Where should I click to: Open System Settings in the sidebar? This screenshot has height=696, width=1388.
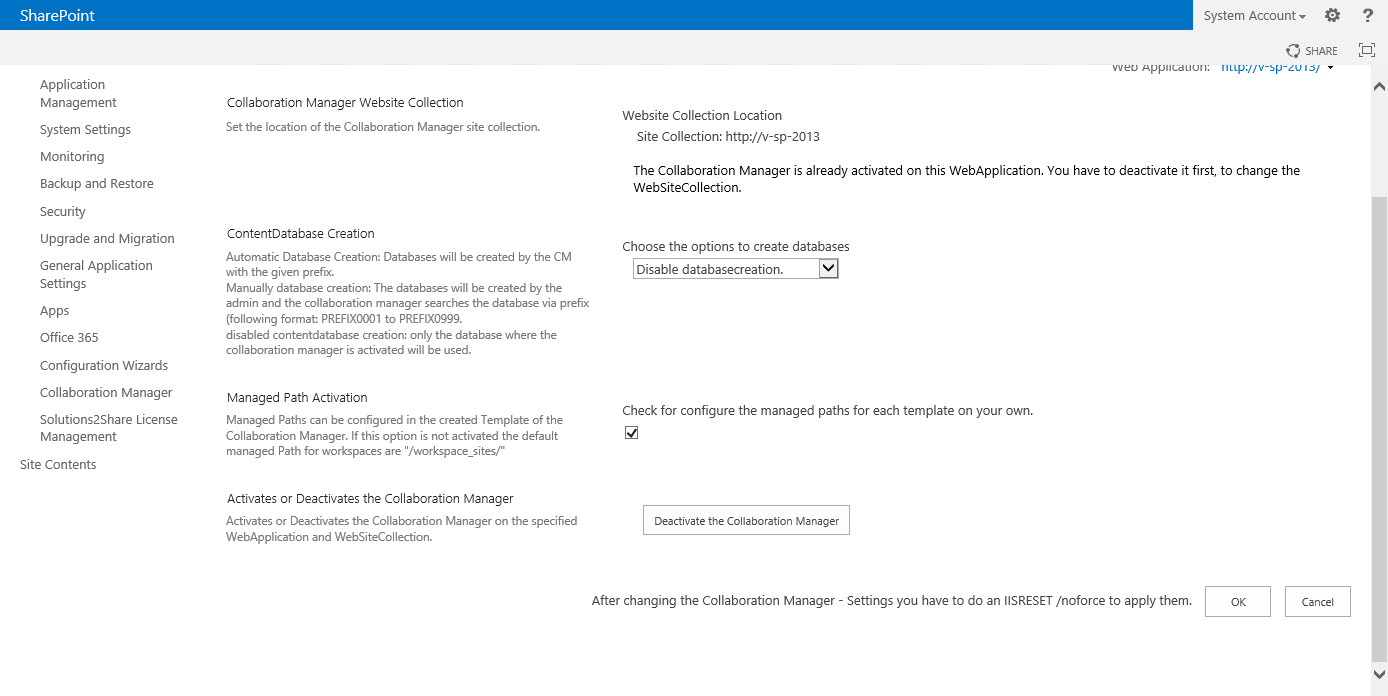[x=85, y=130]
